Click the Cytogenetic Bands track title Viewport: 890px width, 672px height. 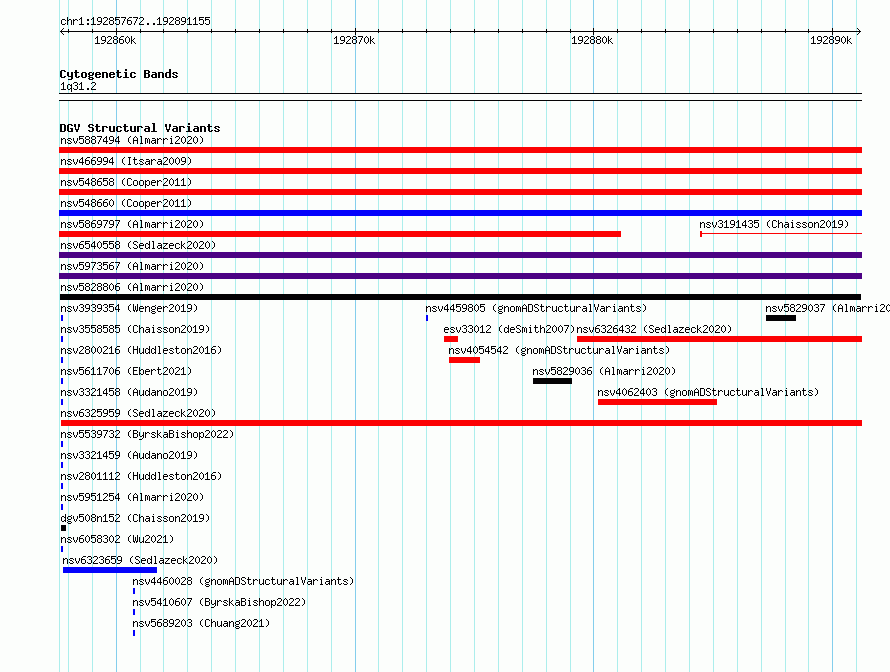(119, 74)
